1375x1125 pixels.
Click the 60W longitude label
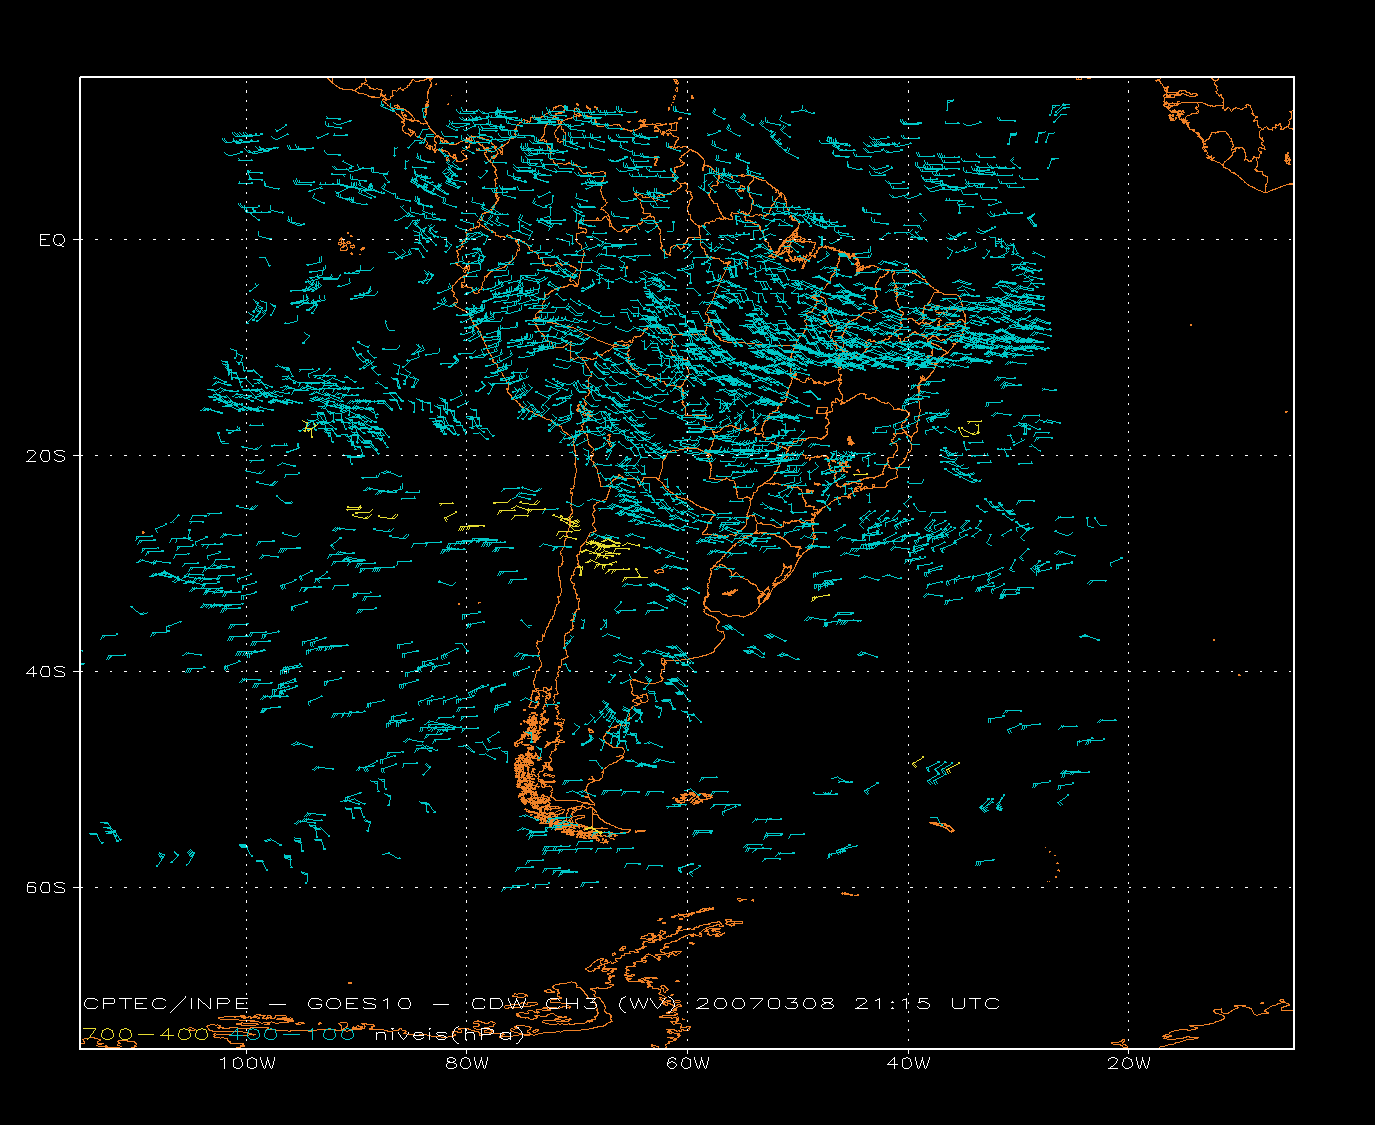pyautogui.click(x=688, y=1063)
